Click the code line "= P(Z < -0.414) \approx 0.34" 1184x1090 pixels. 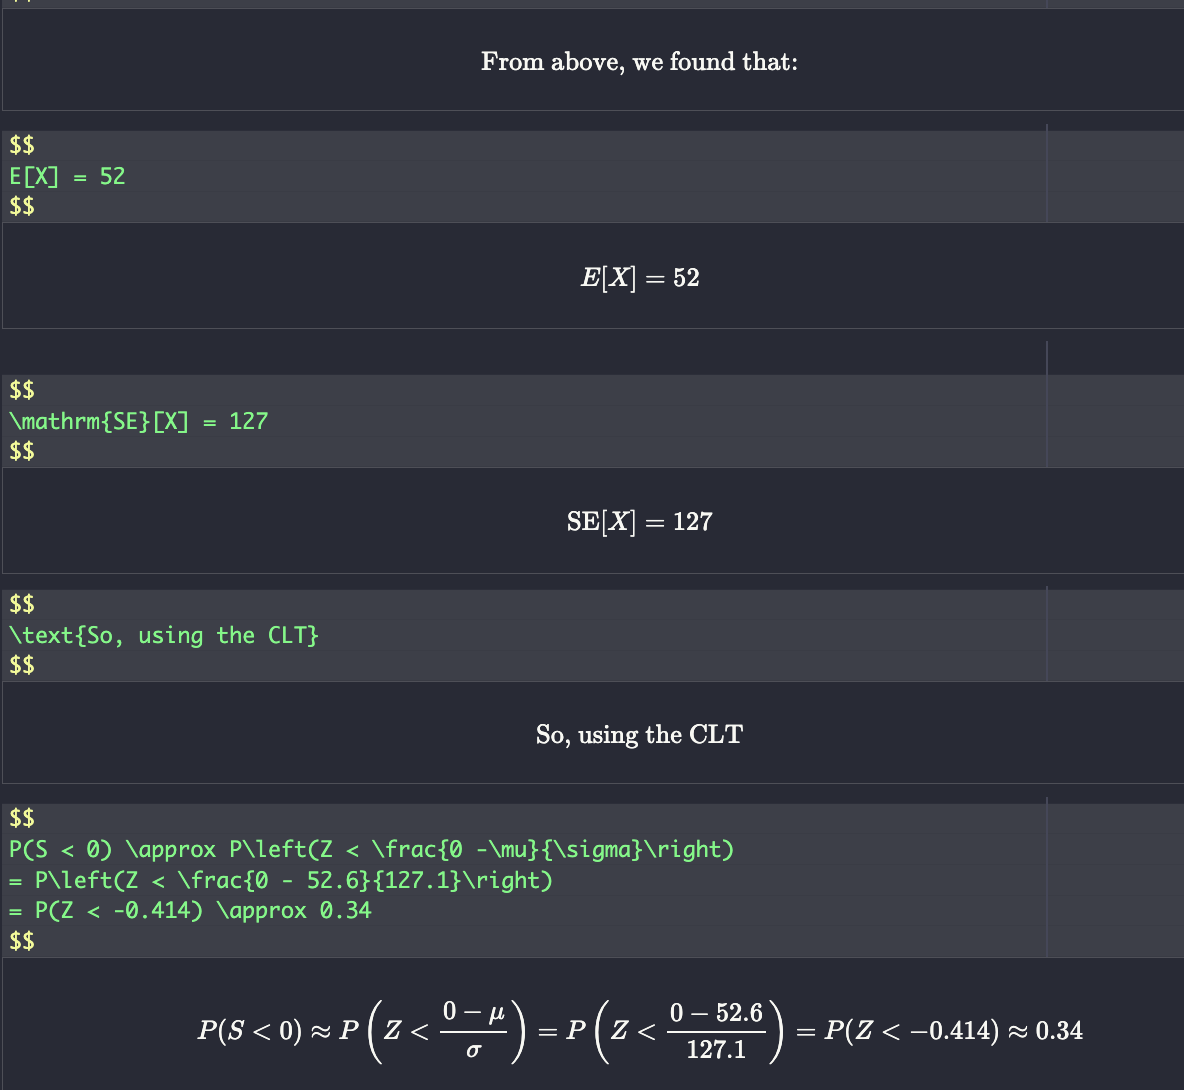click(190, 910)
